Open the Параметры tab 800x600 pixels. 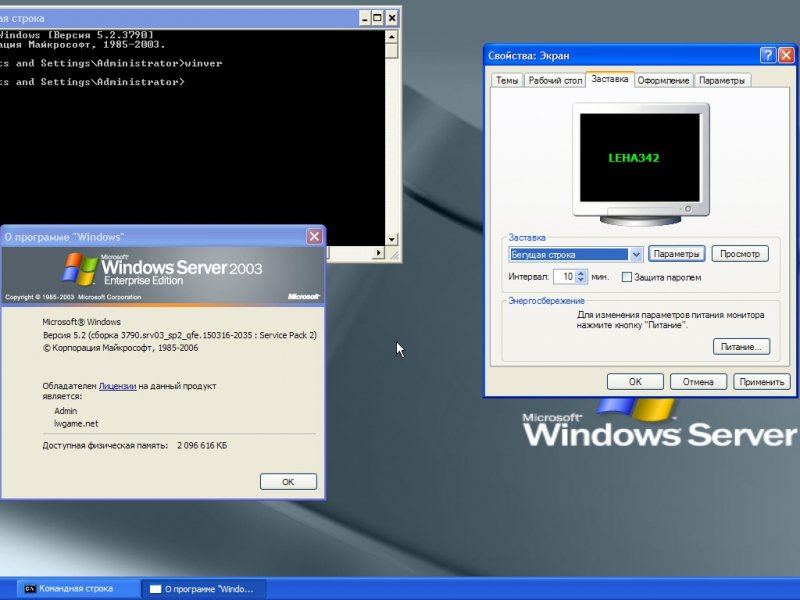pyautogui.click(x=721, y=81)
